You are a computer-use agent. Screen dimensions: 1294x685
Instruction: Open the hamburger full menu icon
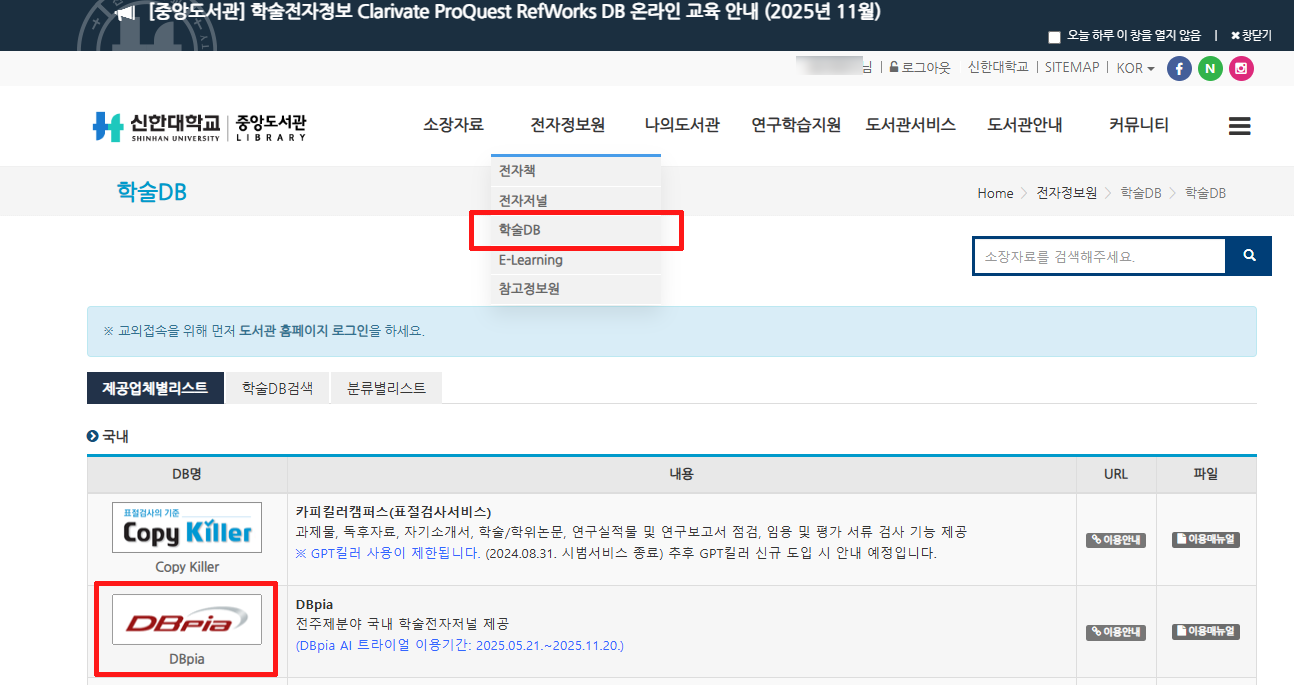point(1239,126)
